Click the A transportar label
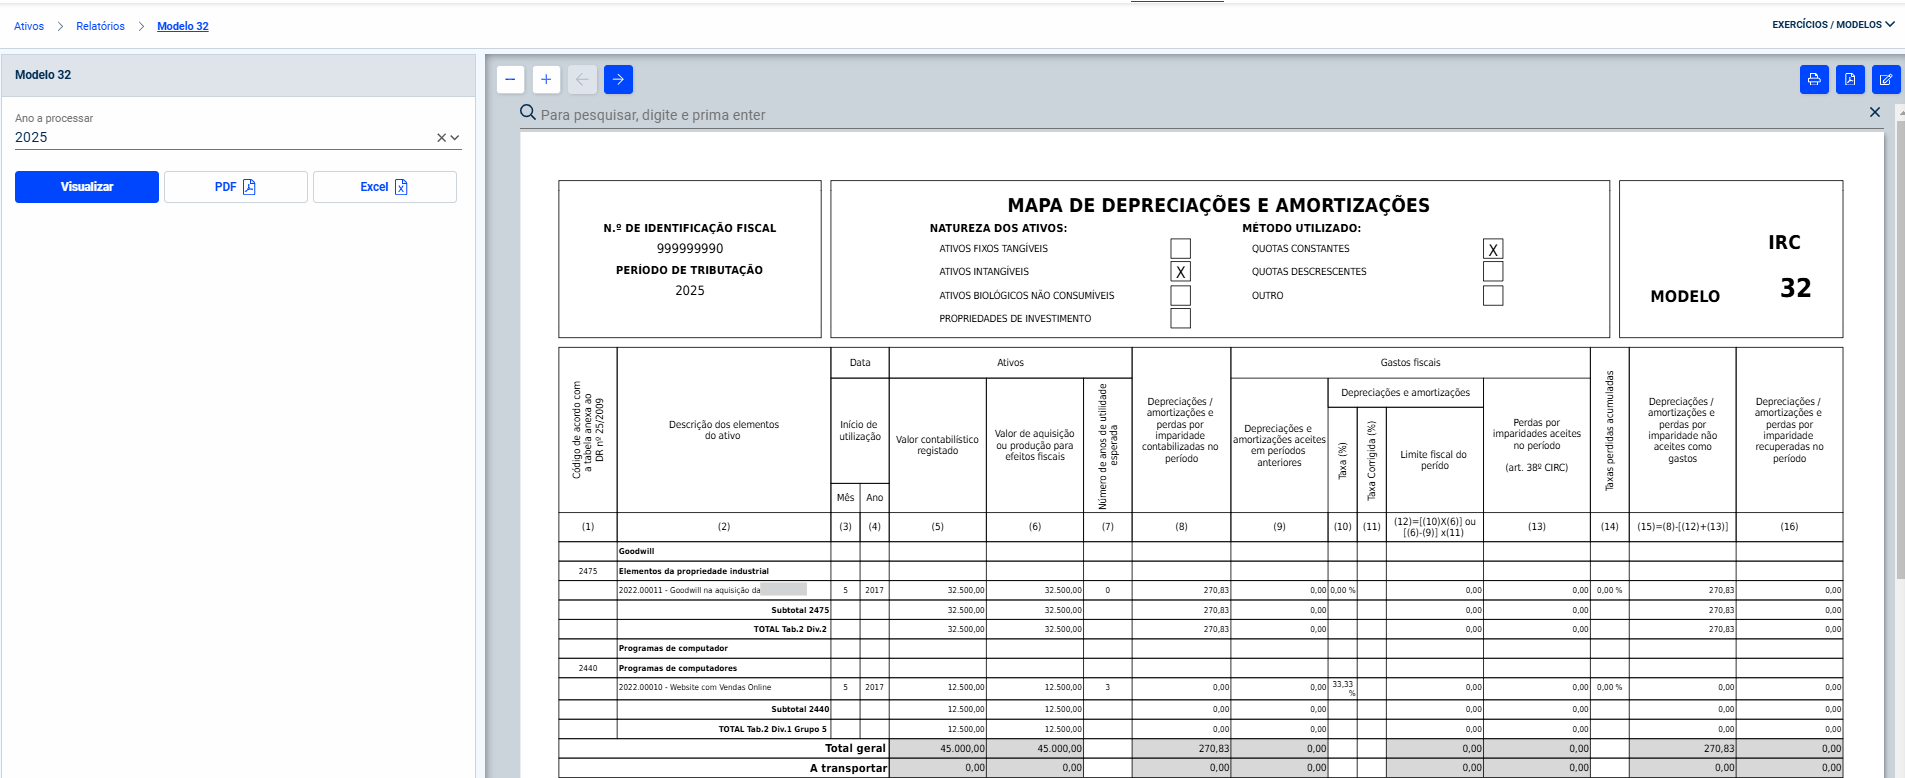The width and height of the screenshot is (1905, 778). [848, 768]
